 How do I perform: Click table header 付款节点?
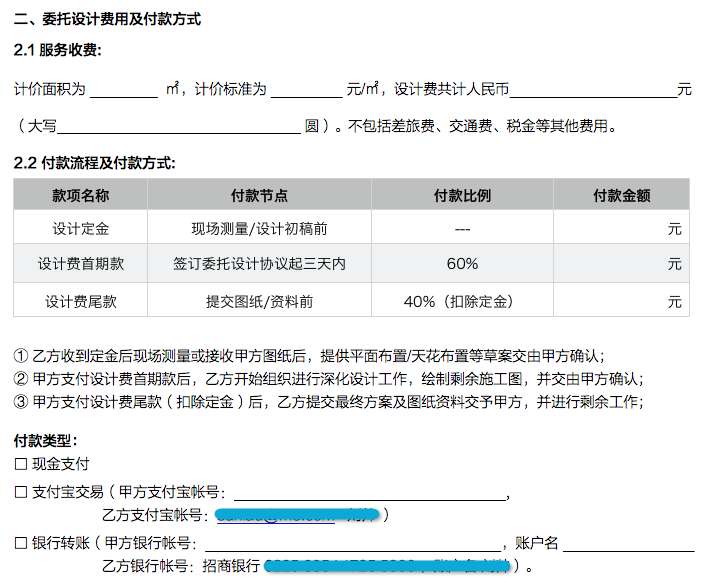259,195
